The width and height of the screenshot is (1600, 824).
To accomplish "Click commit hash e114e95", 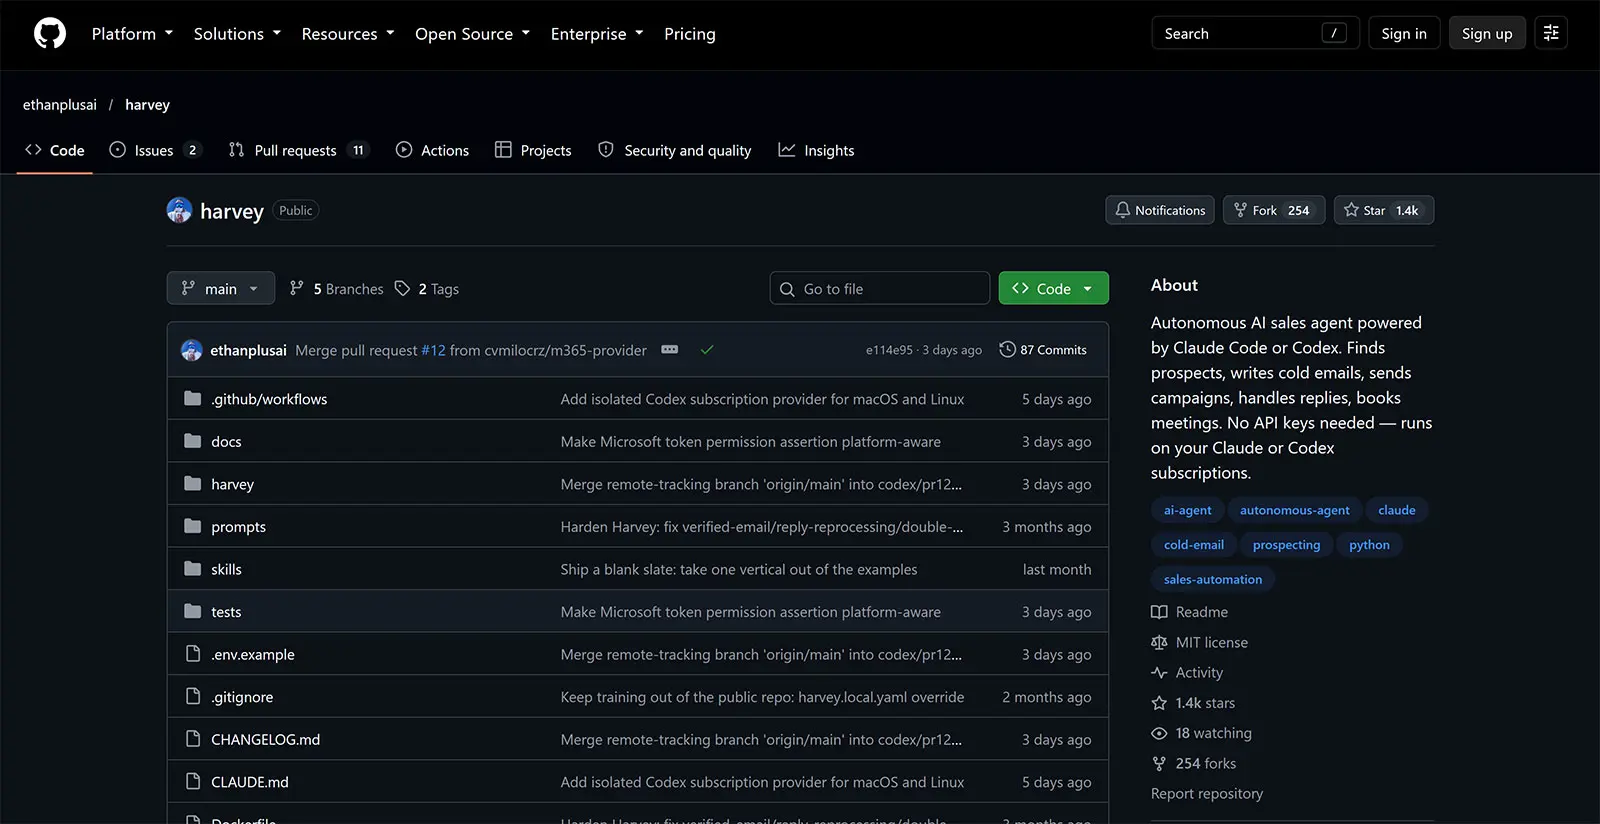I will point(889,350).
